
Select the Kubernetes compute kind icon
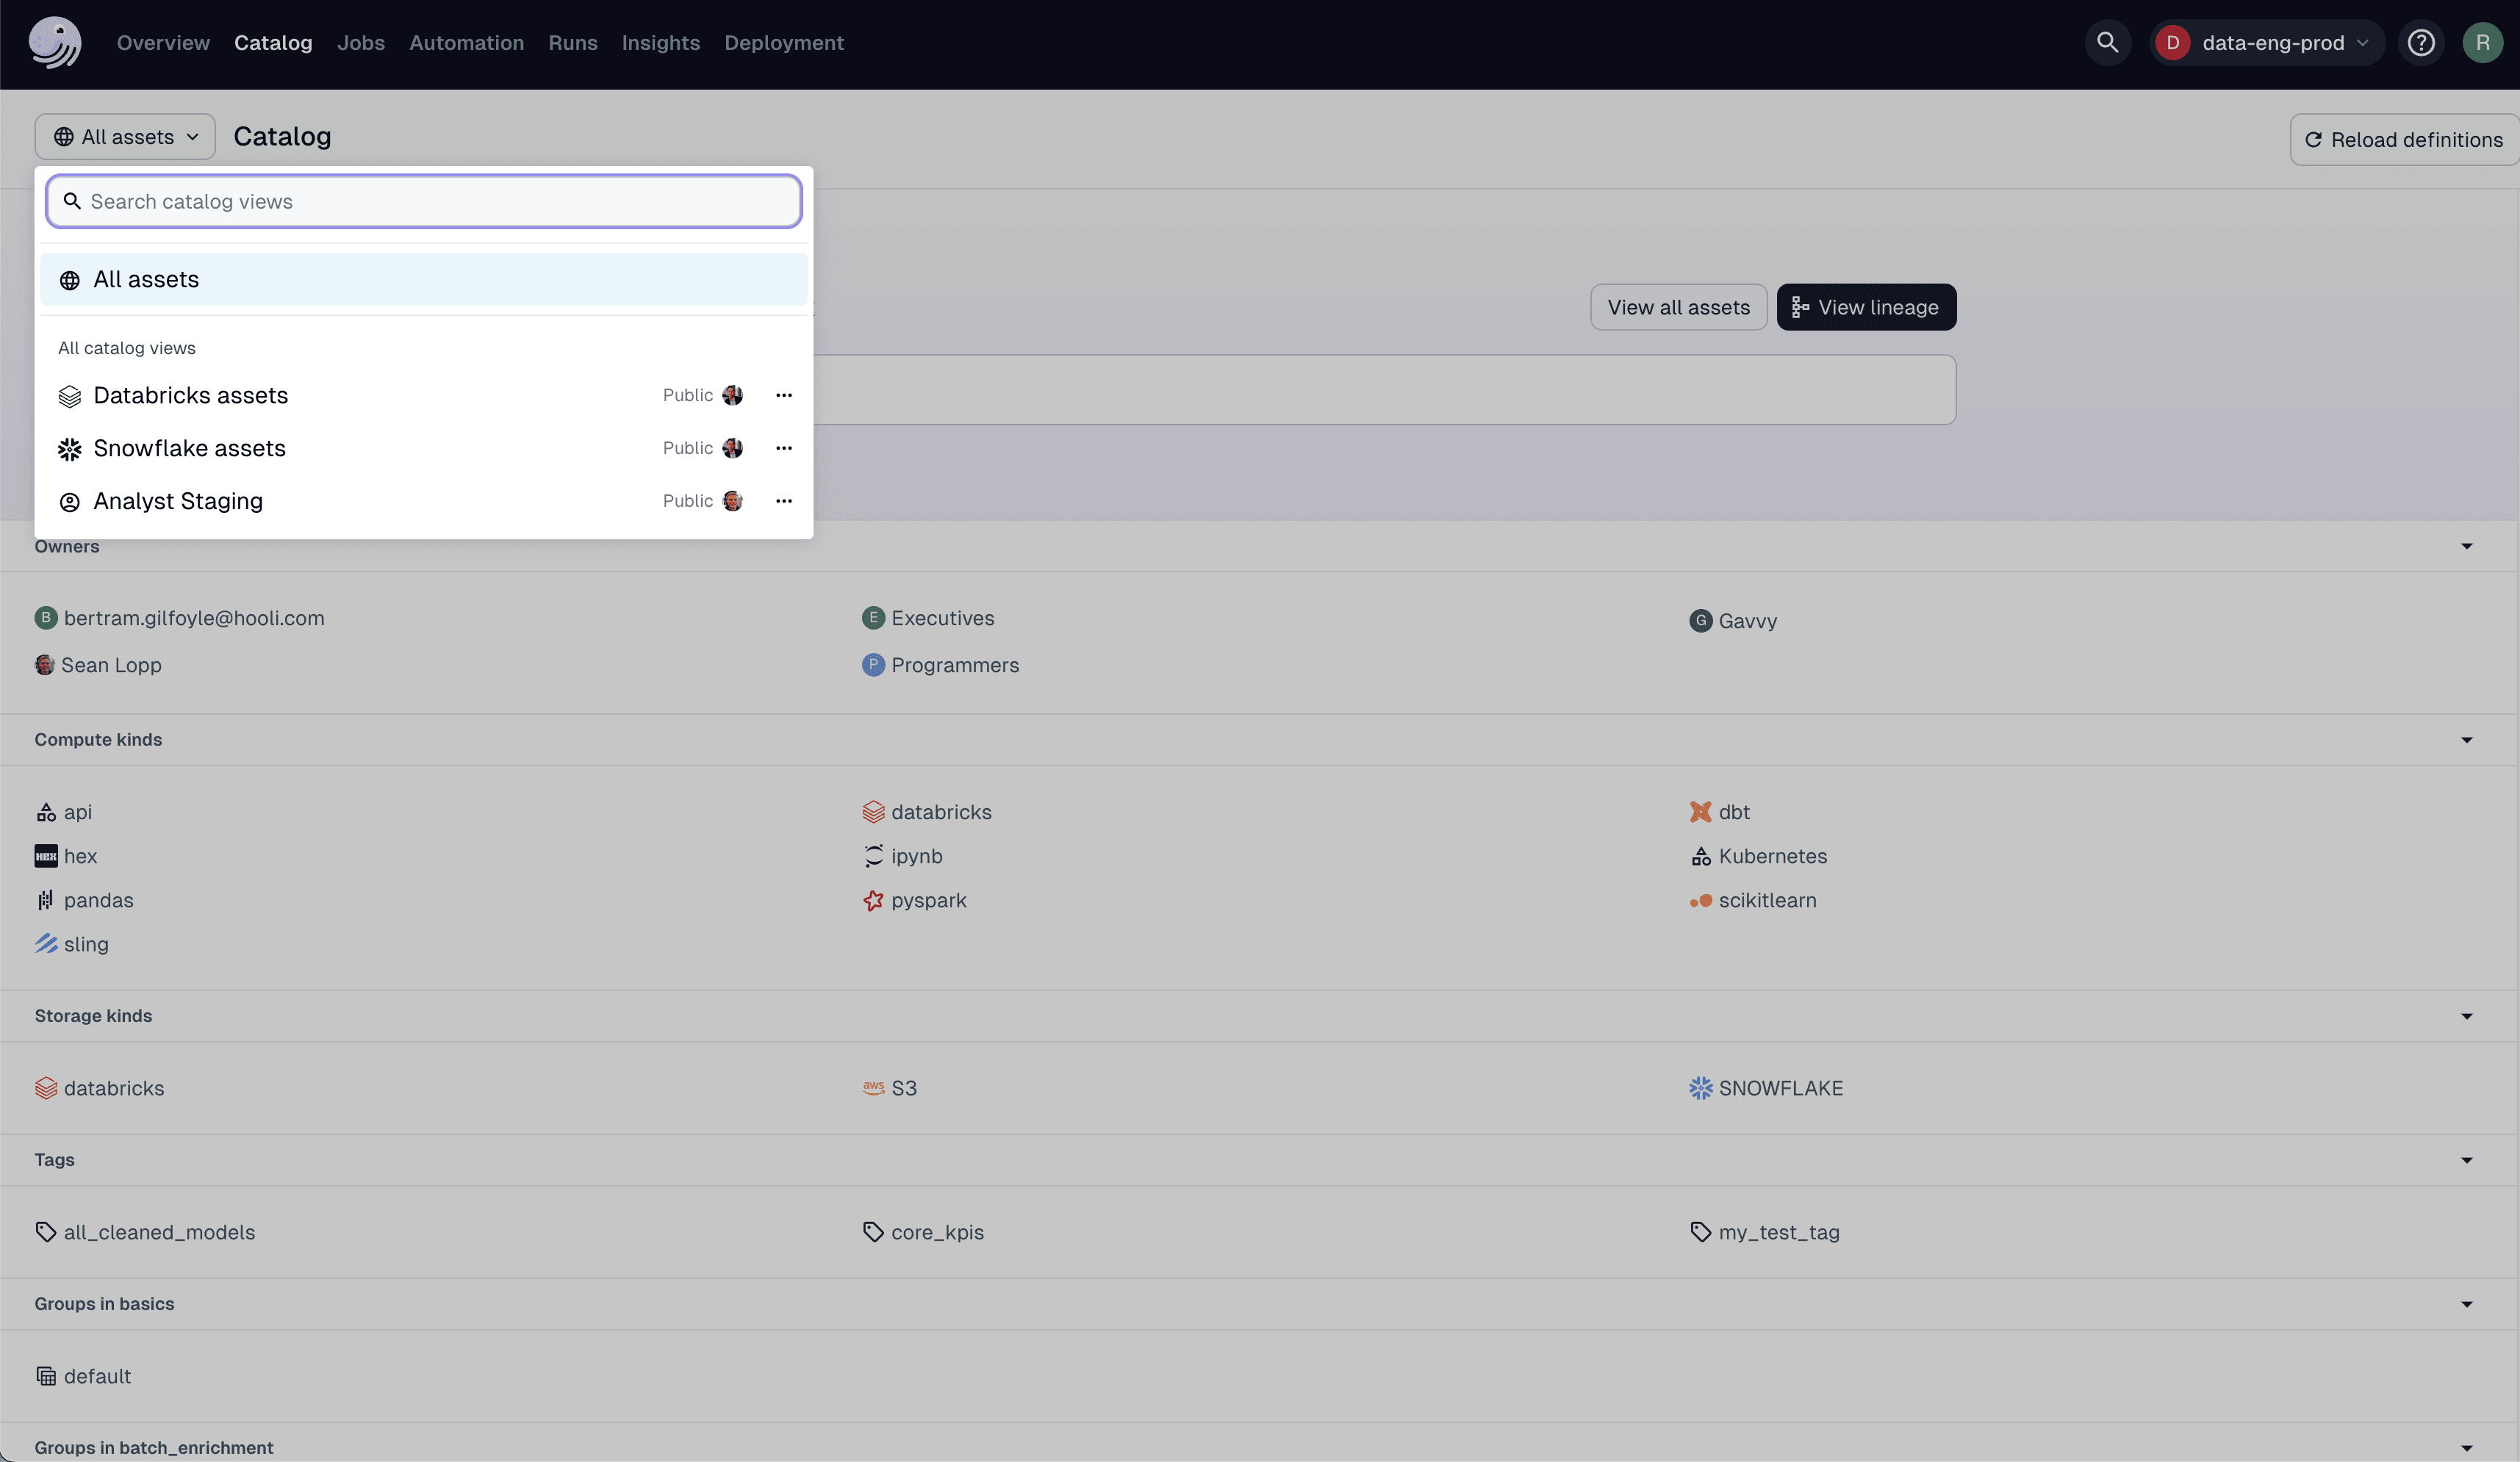[x=1700, y=856]
